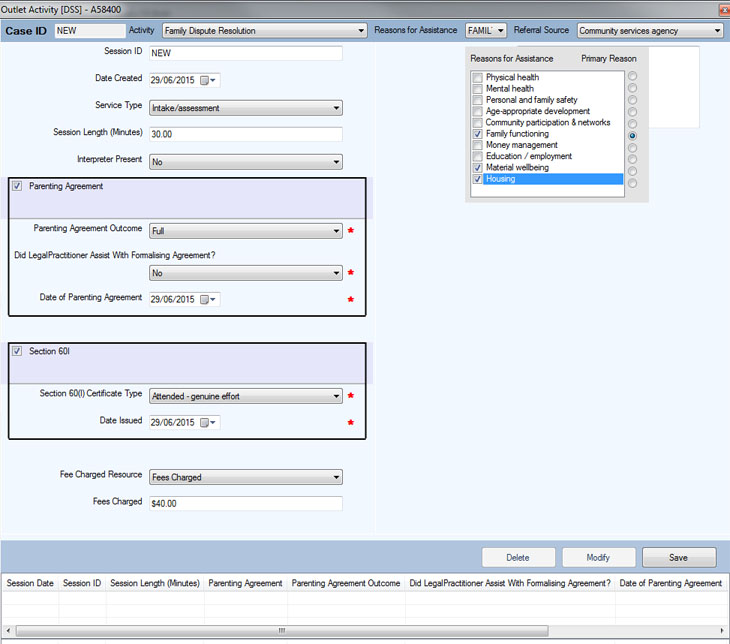
Task: Uncheck the Parenting Agreement checkbox
Action: coord(17,186)
